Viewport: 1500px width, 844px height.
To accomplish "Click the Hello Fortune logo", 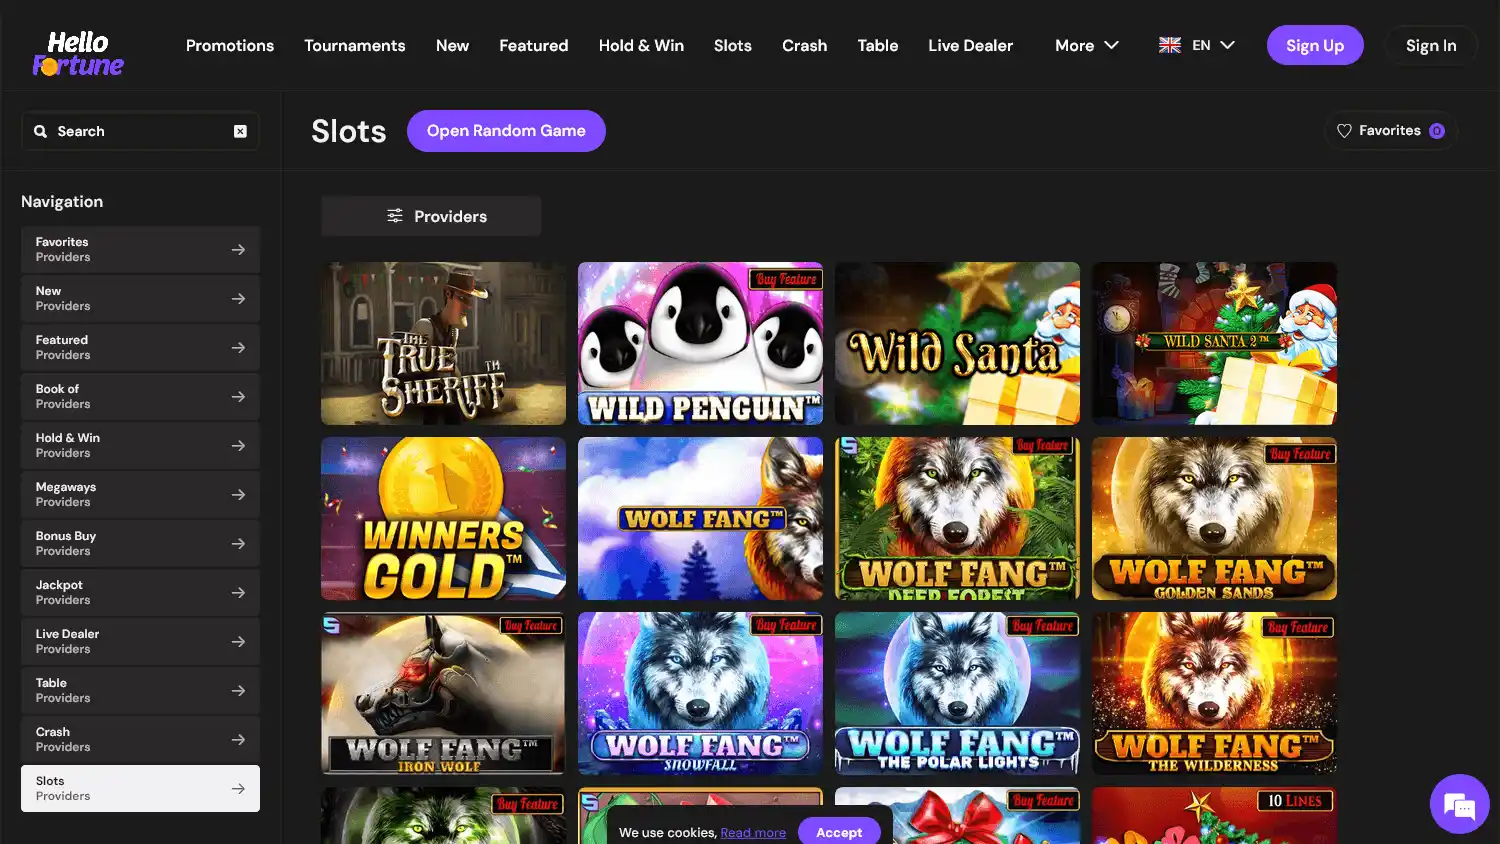I will [78, 54].
